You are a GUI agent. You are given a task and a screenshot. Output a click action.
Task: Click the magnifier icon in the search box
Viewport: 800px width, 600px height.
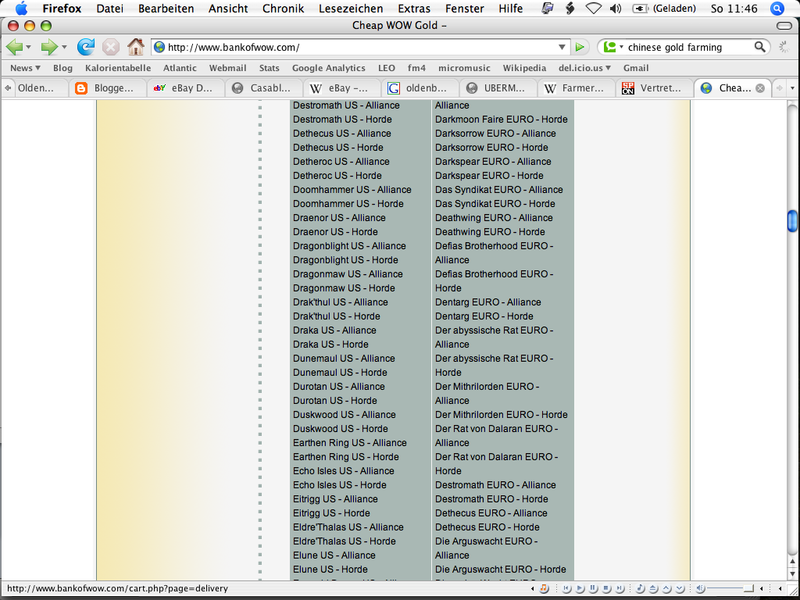coord(760,47)
